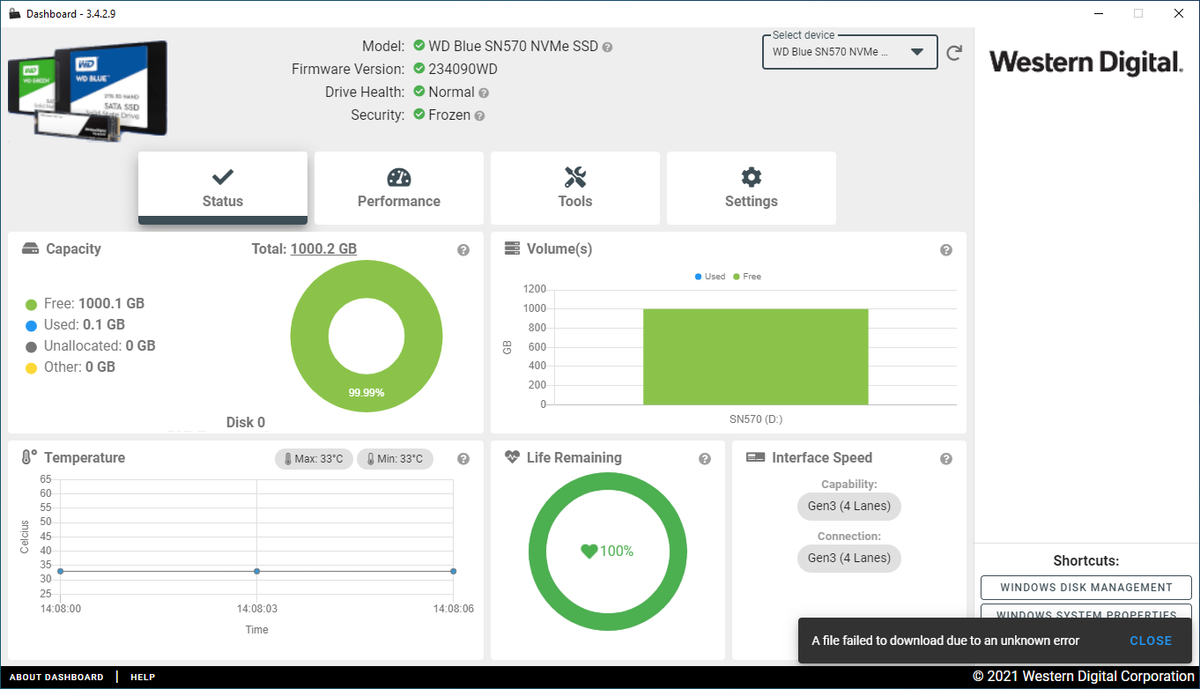Click the Used: 0.1 GB text

point(84,325)
